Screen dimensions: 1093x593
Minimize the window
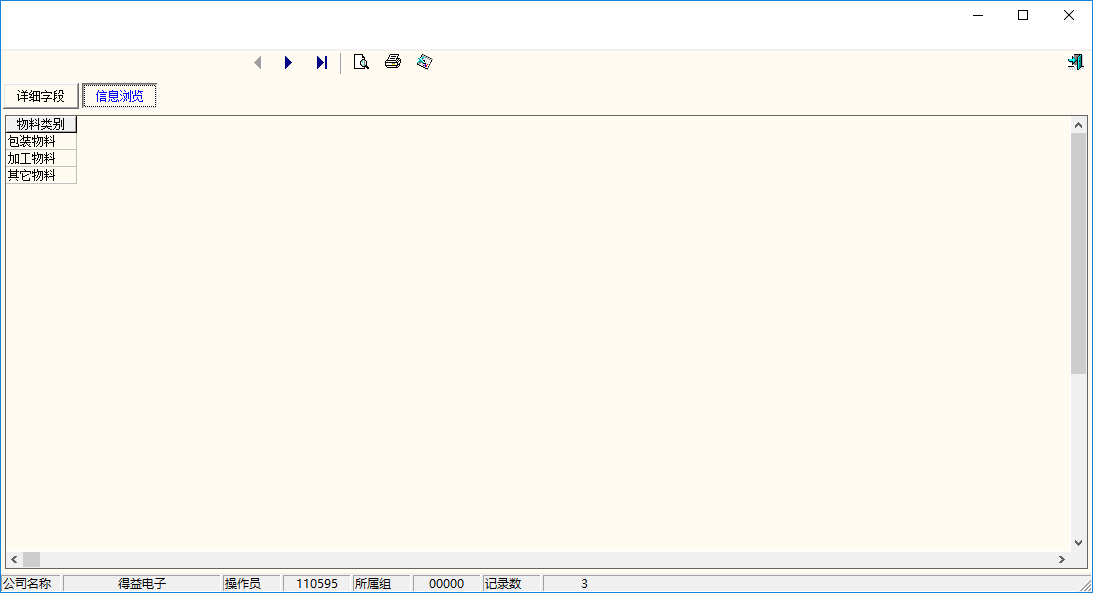pos(978,15)
